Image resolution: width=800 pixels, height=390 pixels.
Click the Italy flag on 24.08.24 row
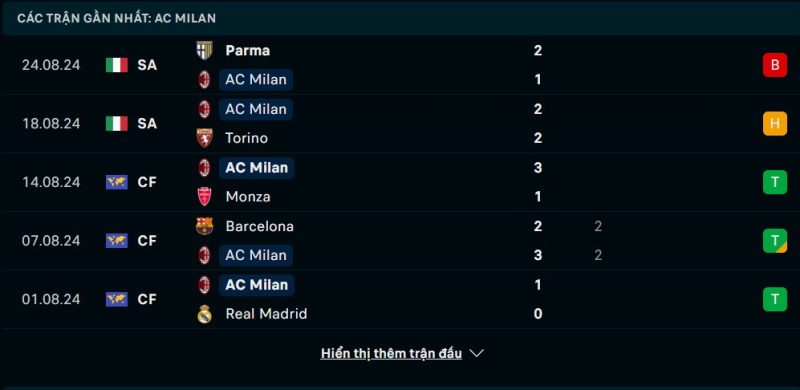coord(117,65)
